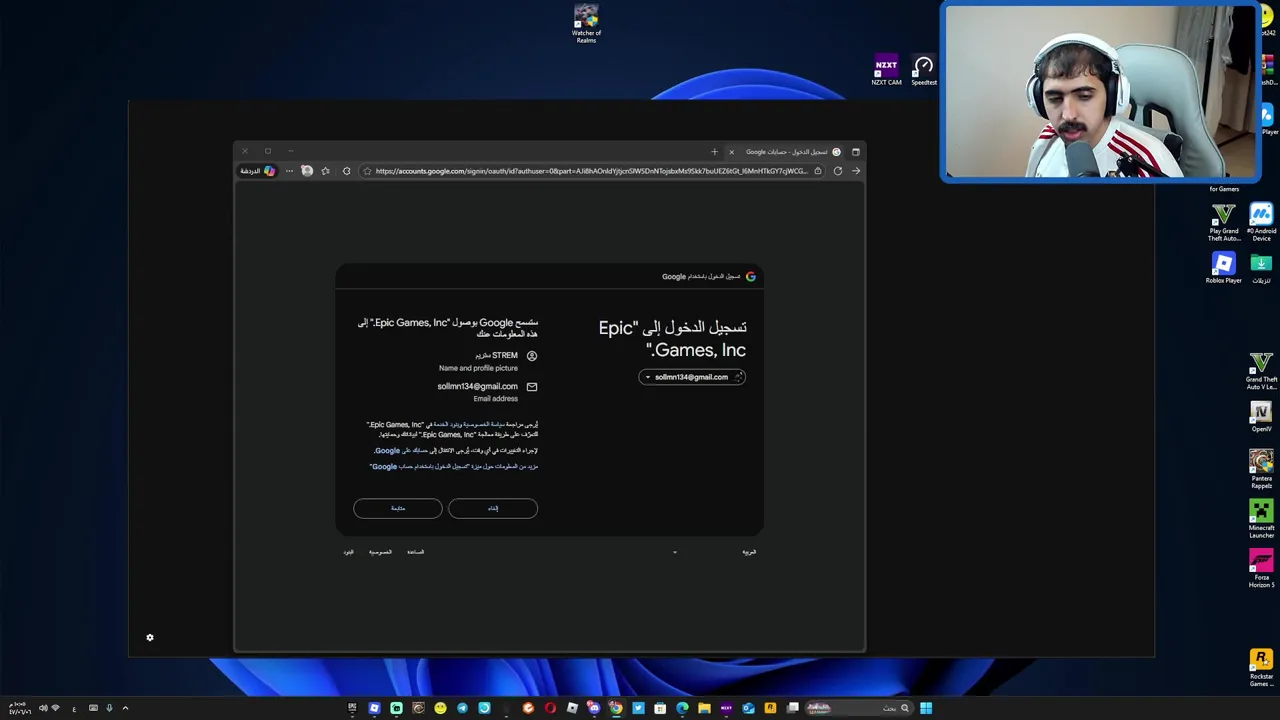The width and height of the screenshot is (1280, 720).
Task: Click the browser address bar URL
Action: pos(591,171)
